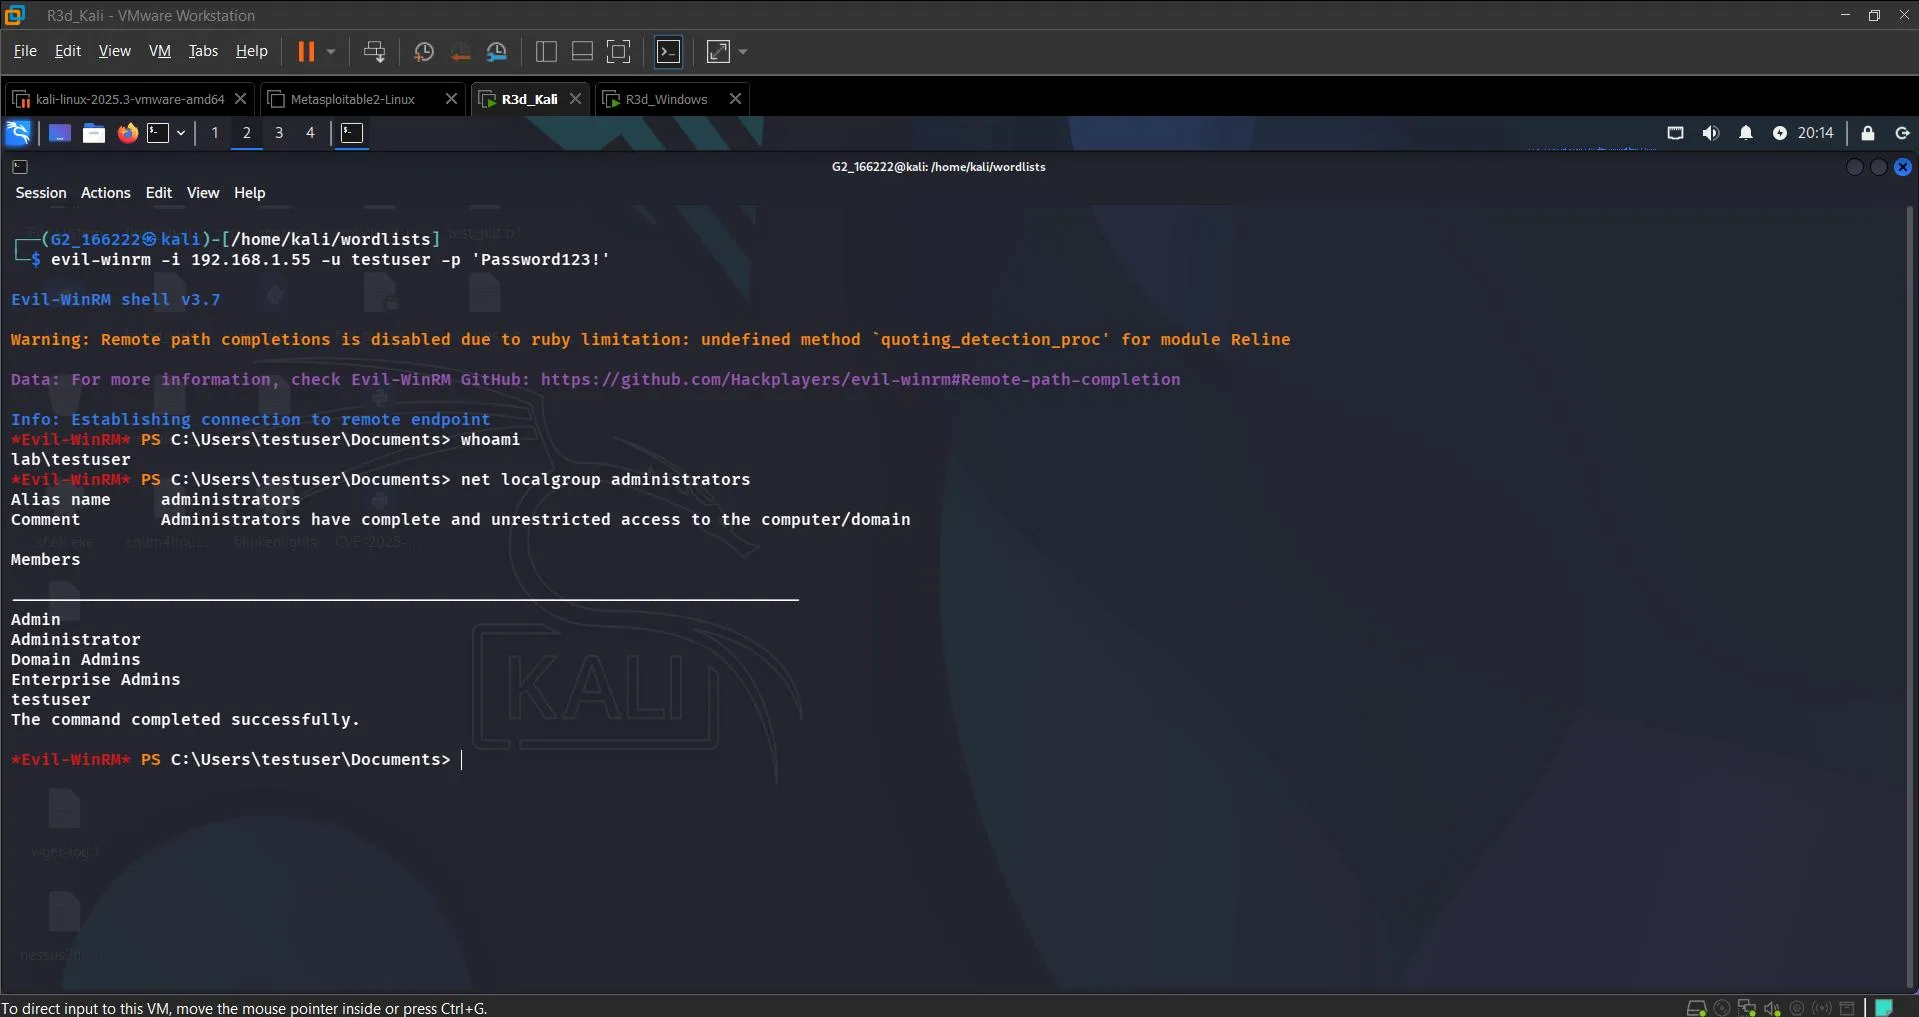
Task: Switch to the kali-linux-2025.3-vmware-amd64 tab
Action: click(x=128, y=99)
